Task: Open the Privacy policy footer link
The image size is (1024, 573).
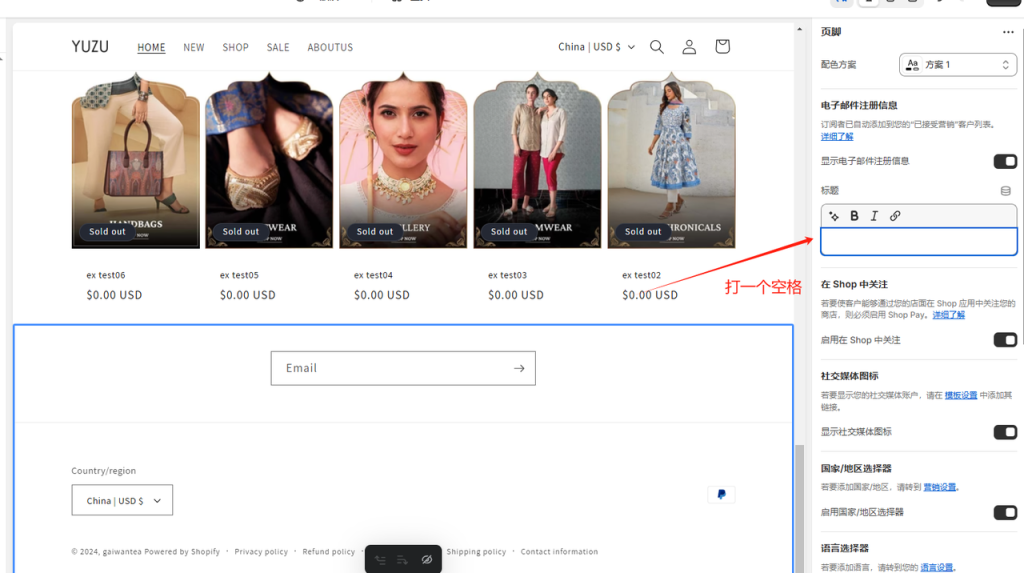Action: [x=261, y=552]
